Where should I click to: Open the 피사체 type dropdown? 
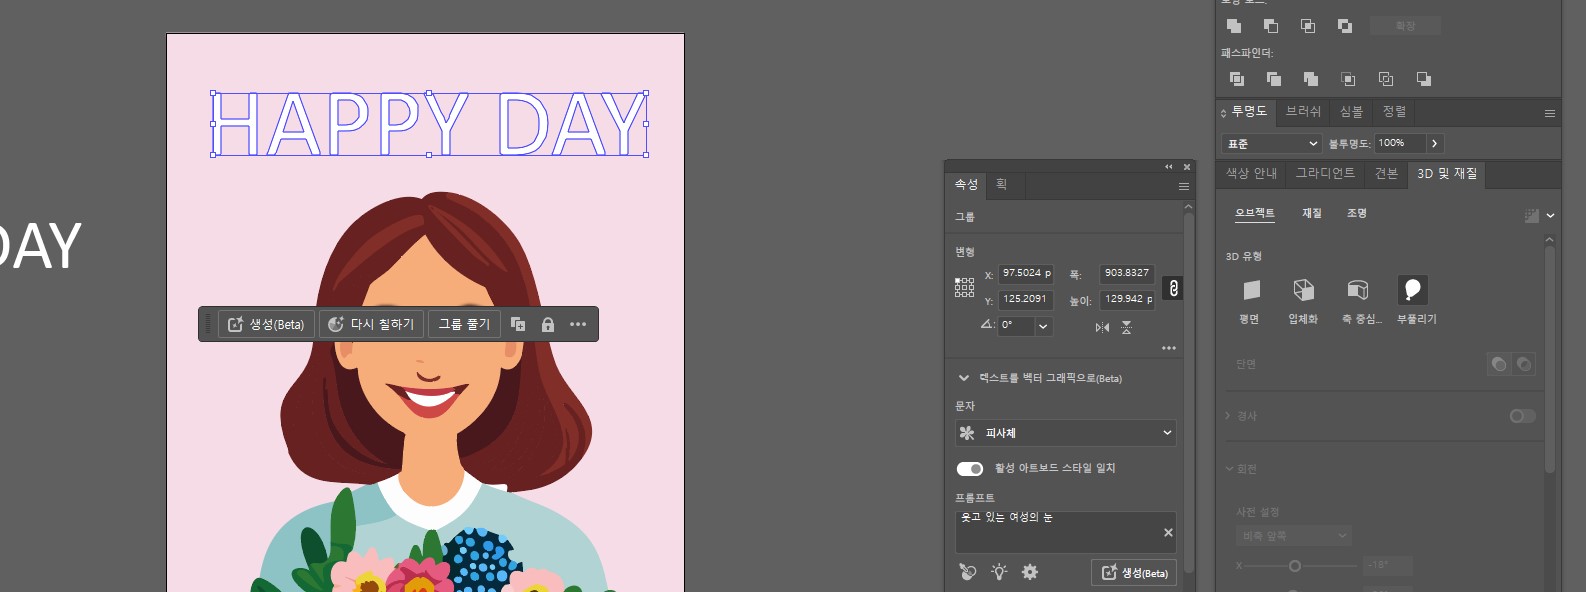pos(1066,433)
